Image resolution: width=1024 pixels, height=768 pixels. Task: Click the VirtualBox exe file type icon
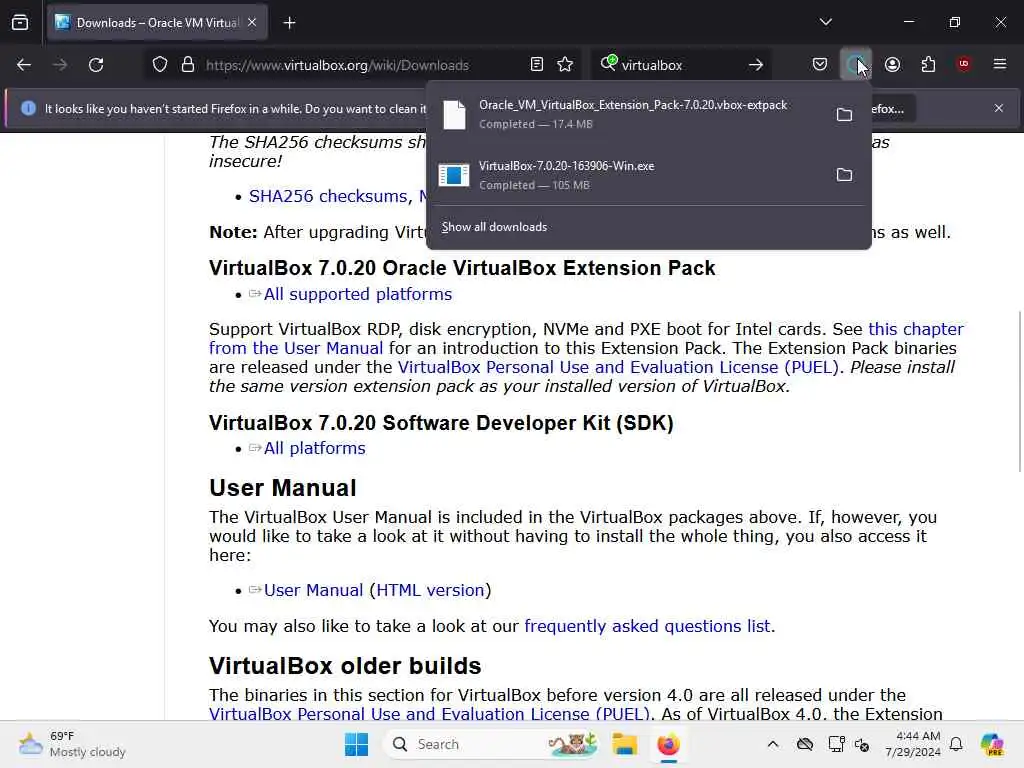(x=454, y=175)
